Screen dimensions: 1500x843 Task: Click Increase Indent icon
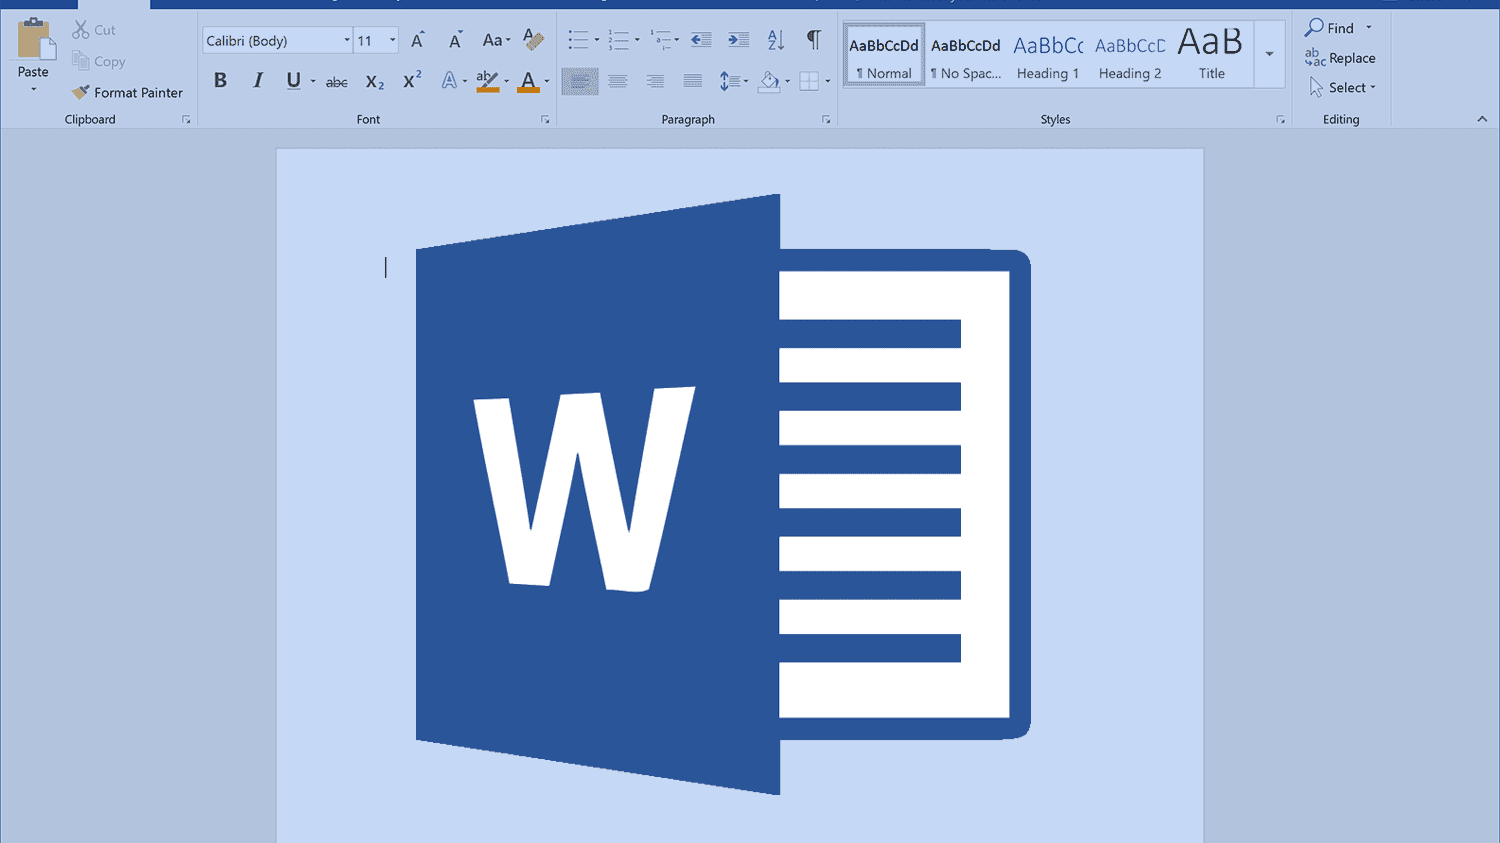pyautogui.click(x=738, y=40)
